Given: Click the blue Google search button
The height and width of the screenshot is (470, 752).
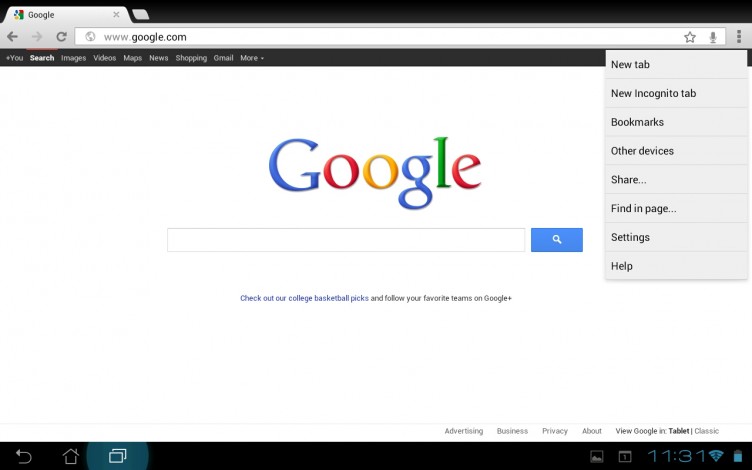Looking at the screenshot, I should 557,239.
